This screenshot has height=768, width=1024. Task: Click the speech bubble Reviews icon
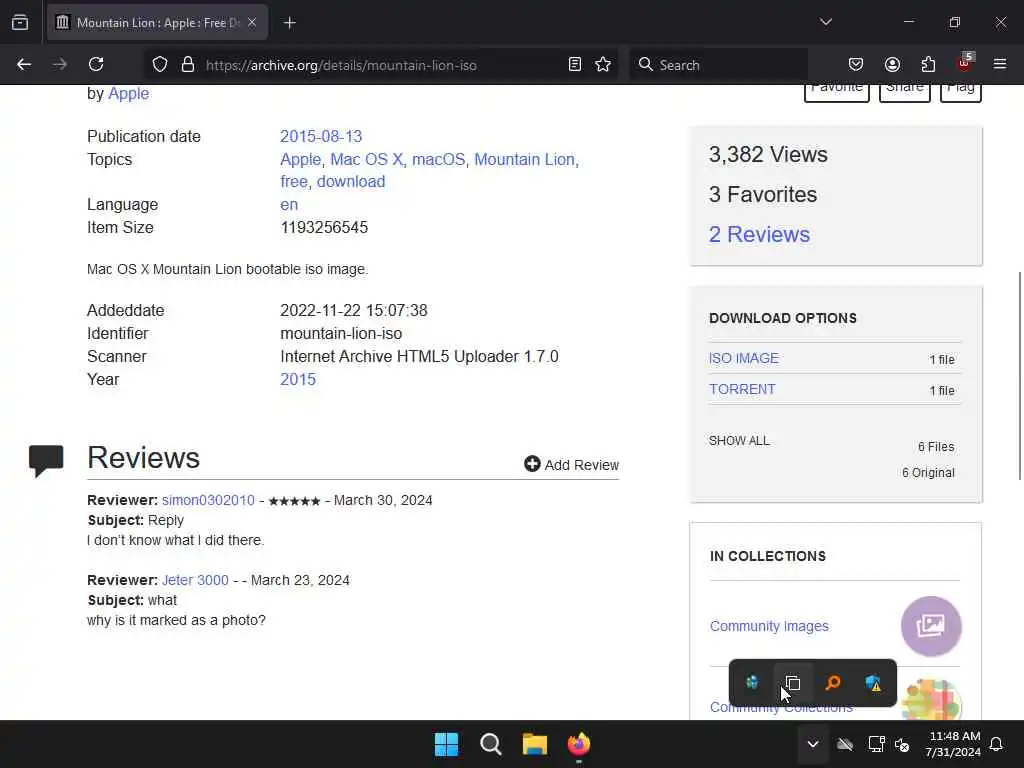(46, 460)
